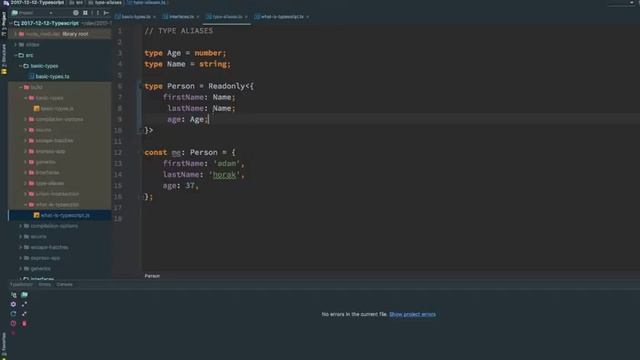The image size is (640, 360).
Task: Click the 'me' variable name on line 12
Action: (176, 153)
